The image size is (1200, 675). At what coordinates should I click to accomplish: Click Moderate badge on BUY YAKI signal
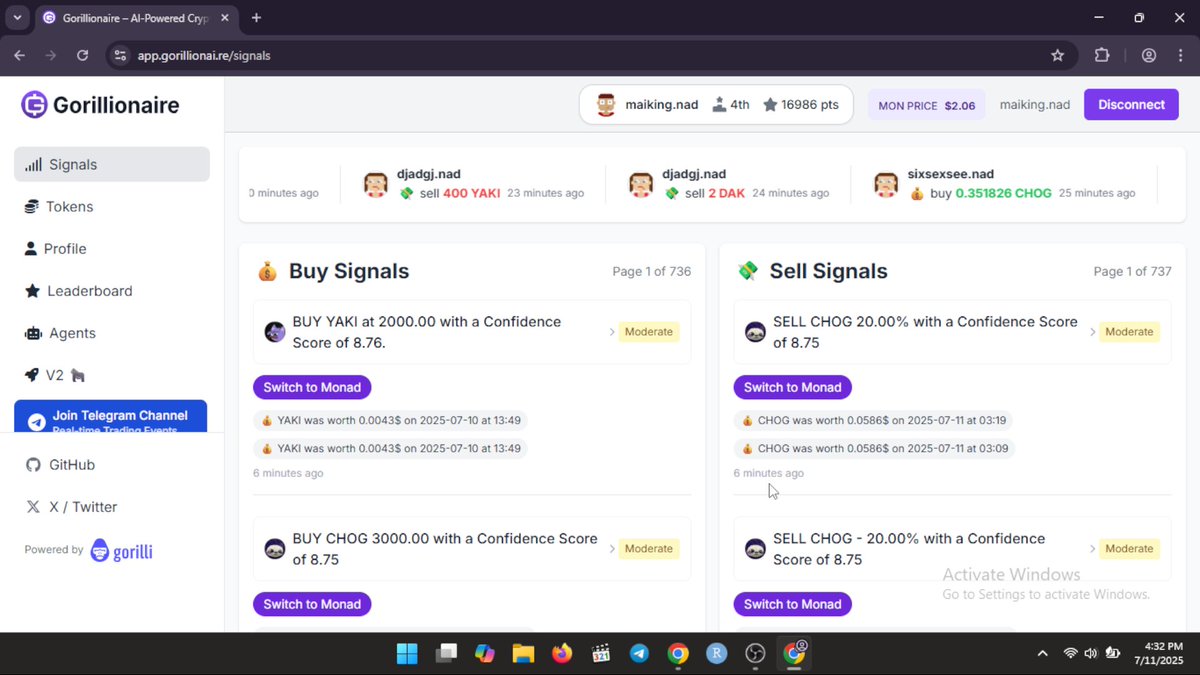[649, 332]
